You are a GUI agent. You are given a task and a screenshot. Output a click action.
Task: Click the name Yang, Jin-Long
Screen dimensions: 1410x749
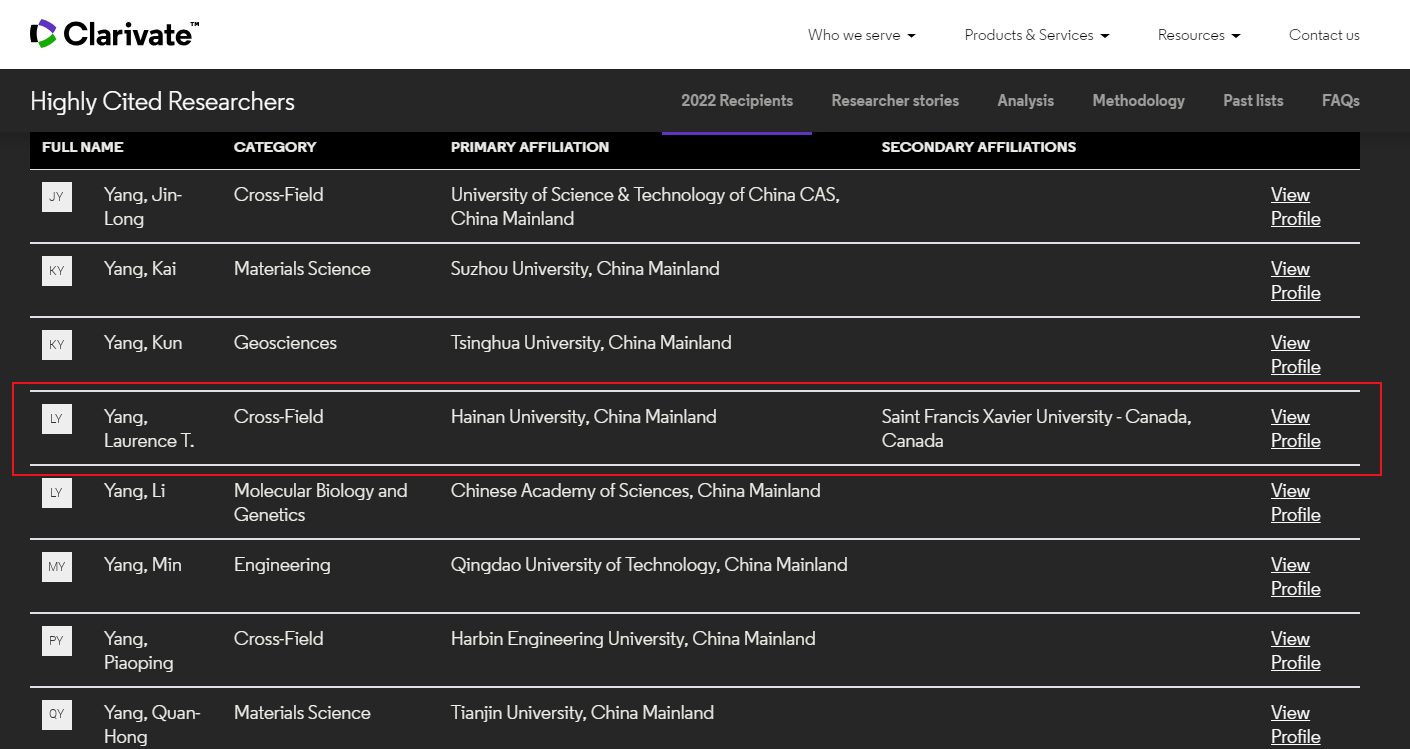pyautogui.click(x=143, y=207)
